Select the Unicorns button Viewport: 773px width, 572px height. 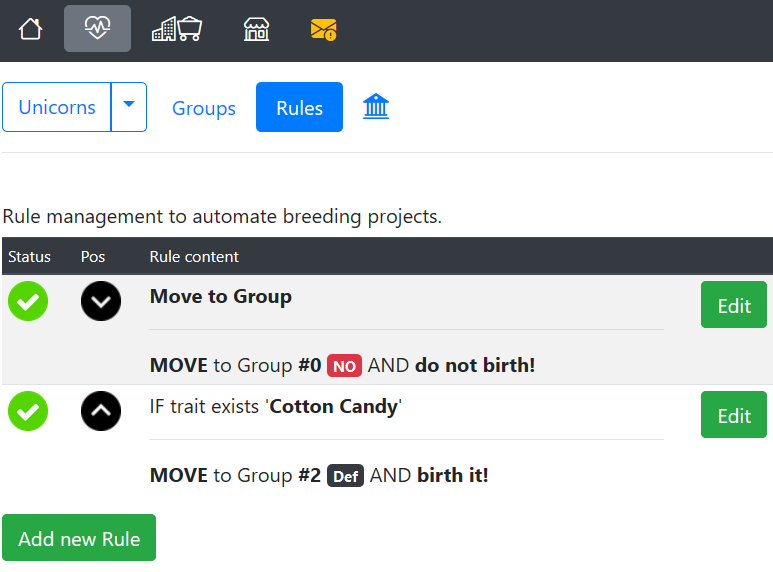(x=57, y=107)
